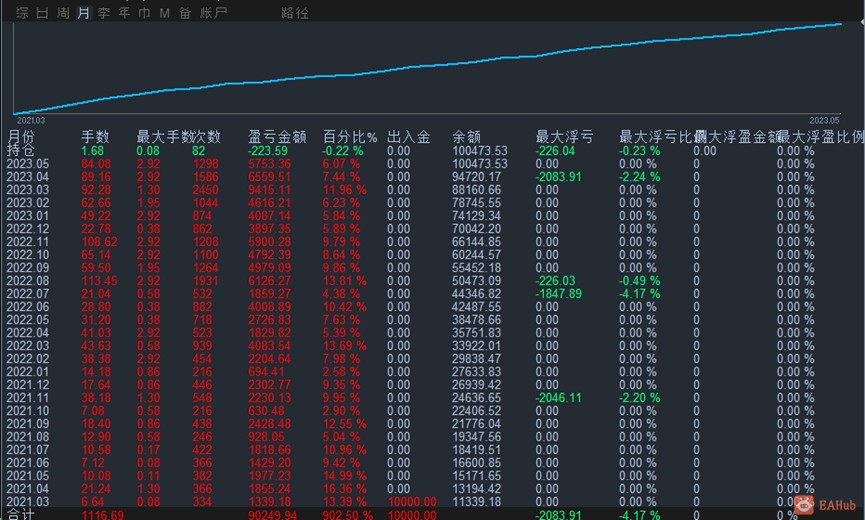Click balance 50473.09 for 2022.08
Viewport: 865px width, 520px height.
click(477, 281)
